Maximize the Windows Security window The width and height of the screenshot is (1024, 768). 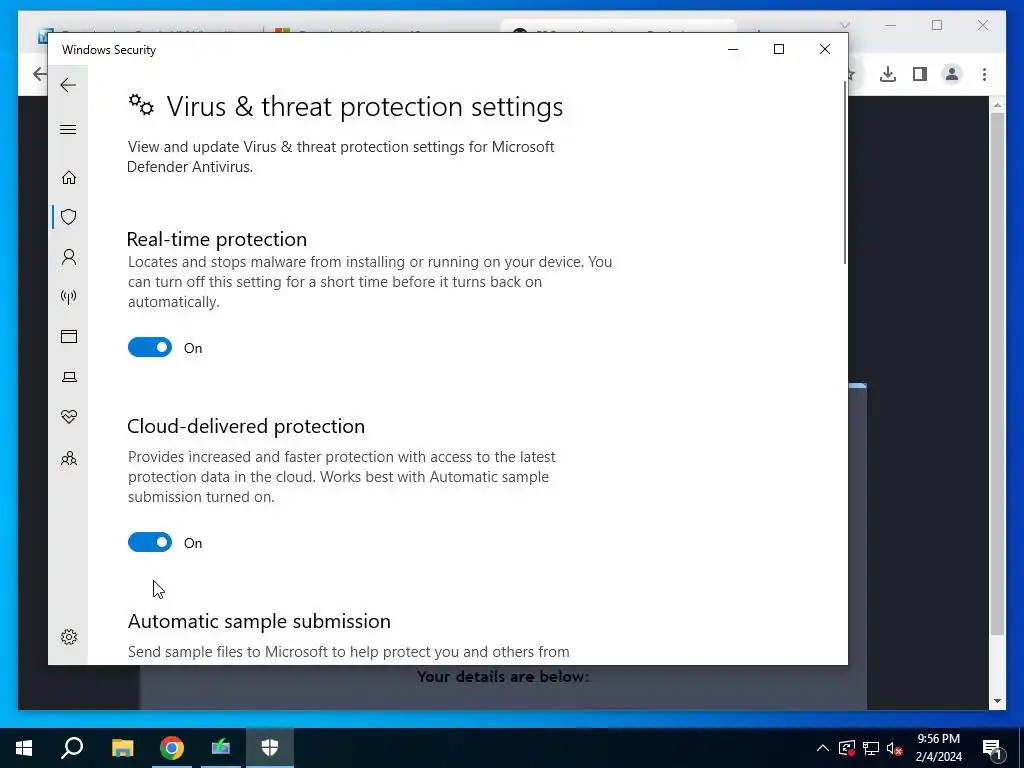[x=778, y=49]
